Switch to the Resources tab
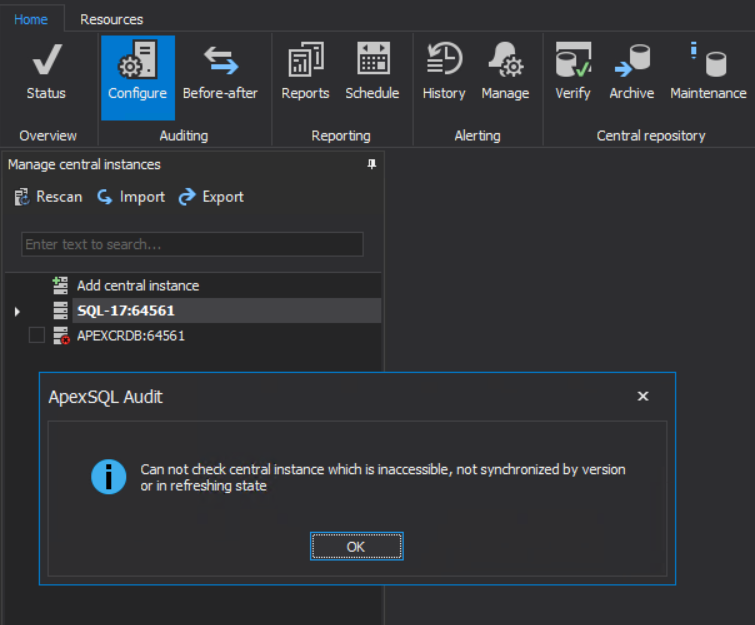This screenshot has height=625, width=755. click(111, 19)
